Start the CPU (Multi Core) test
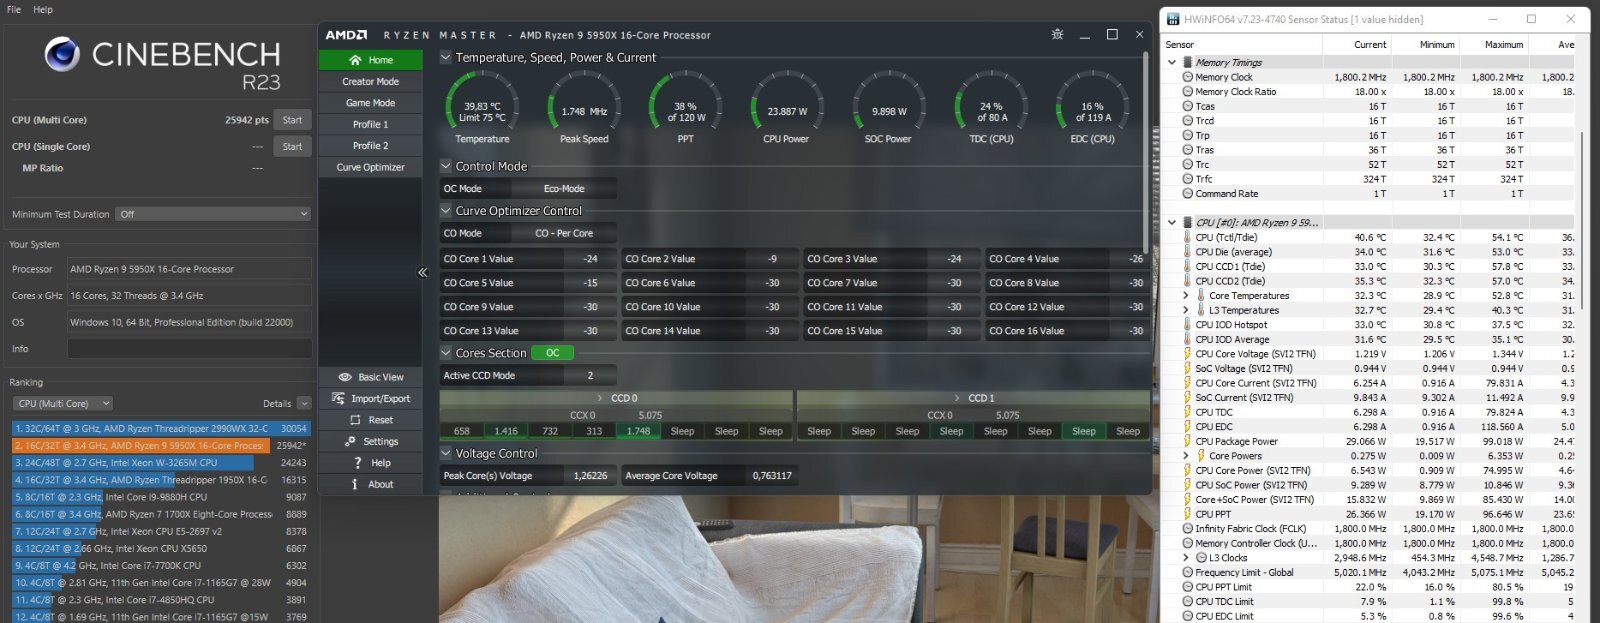 coord(292,120)
